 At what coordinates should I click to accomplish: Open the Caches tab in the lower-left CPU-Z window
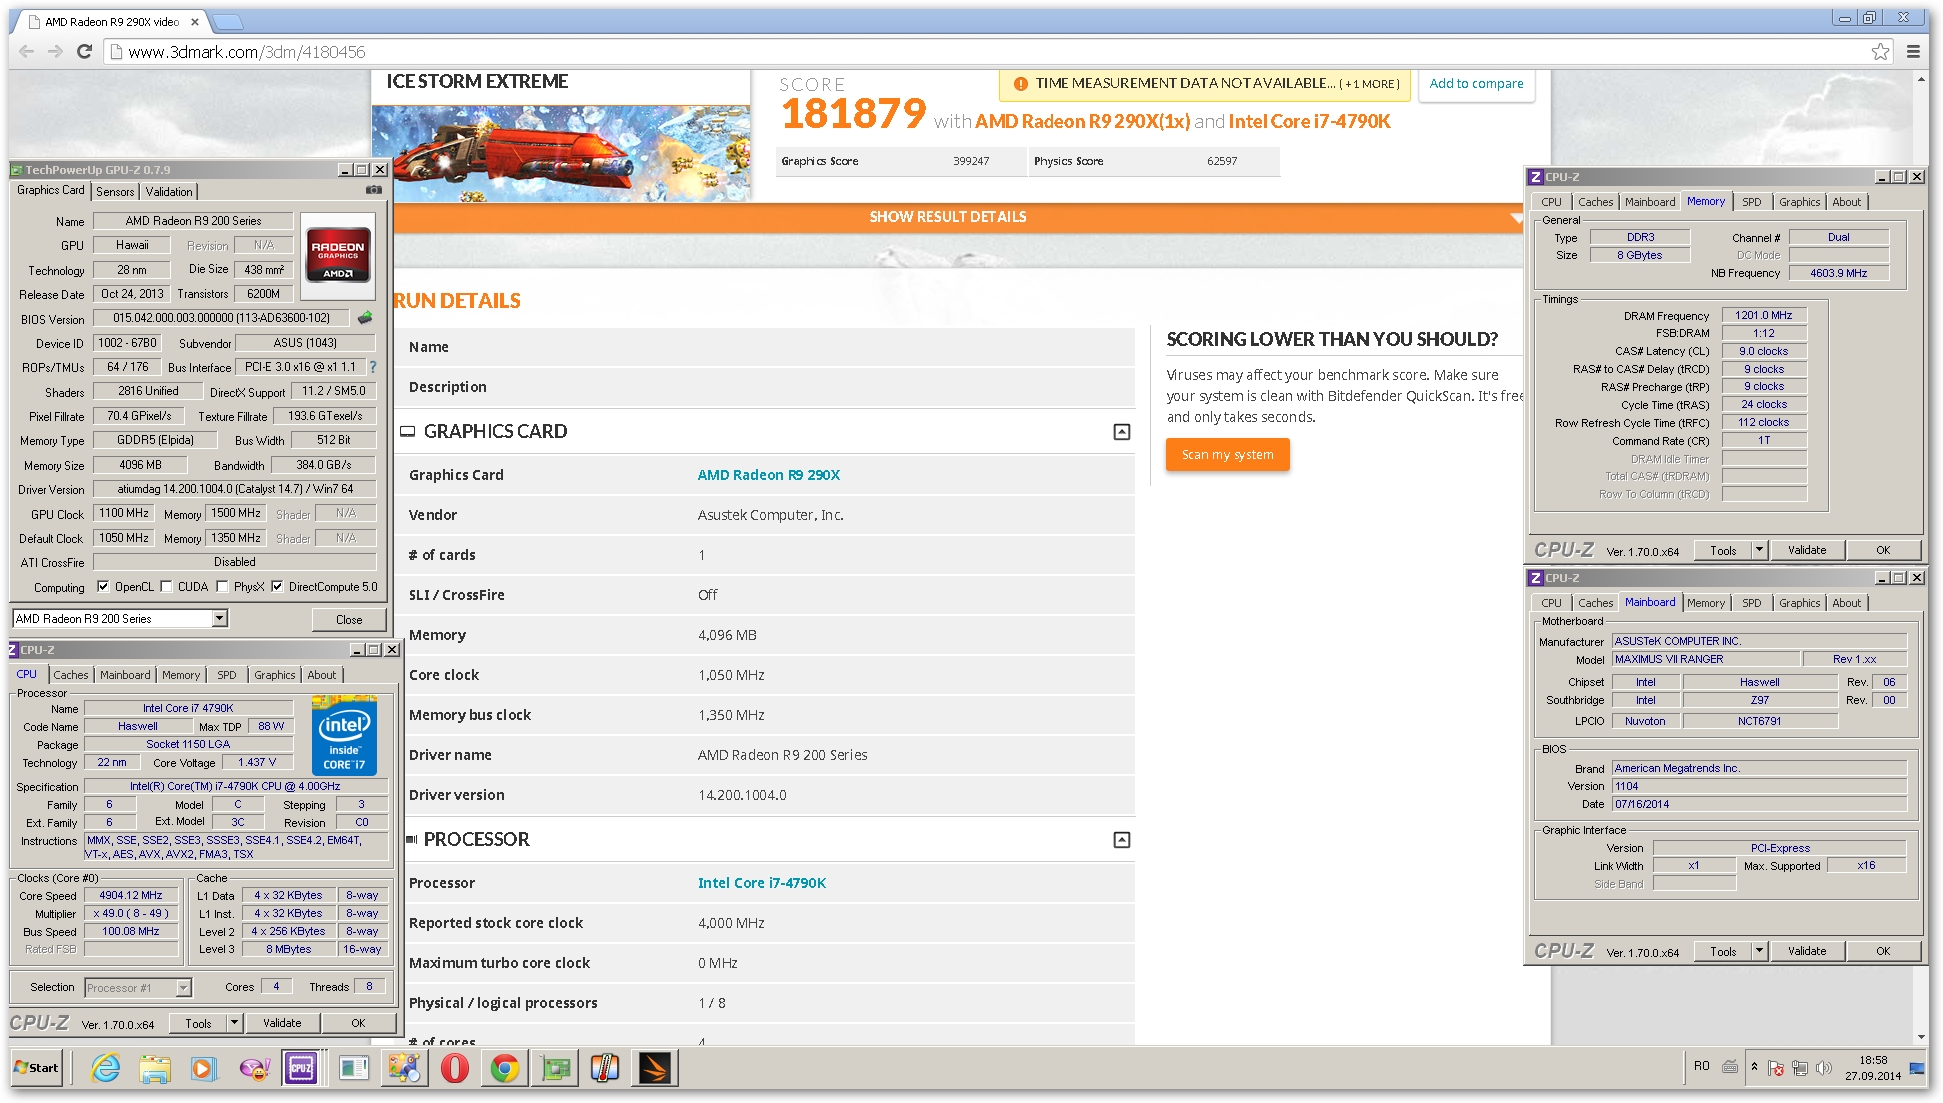pos(71,675)
